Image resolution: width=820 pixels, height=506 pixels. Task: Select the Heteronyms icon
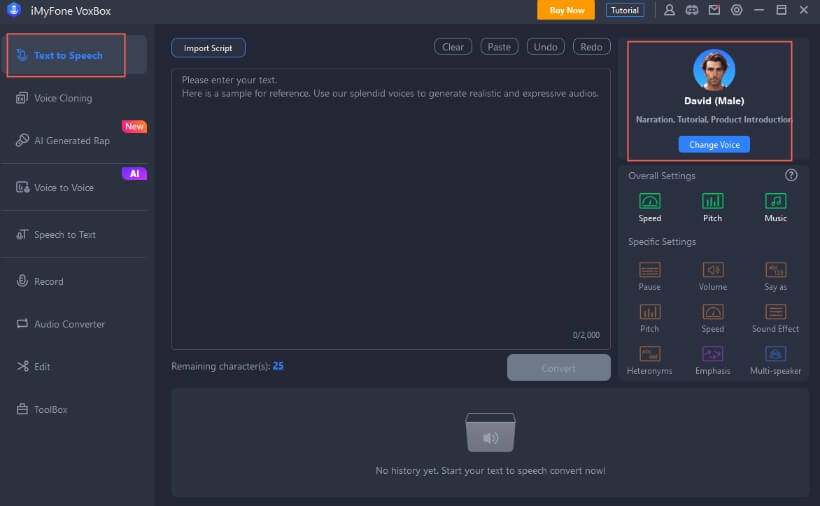point(650,354)
